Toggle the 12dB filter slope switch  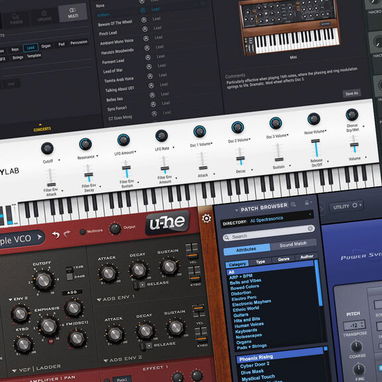coord(69,269)
